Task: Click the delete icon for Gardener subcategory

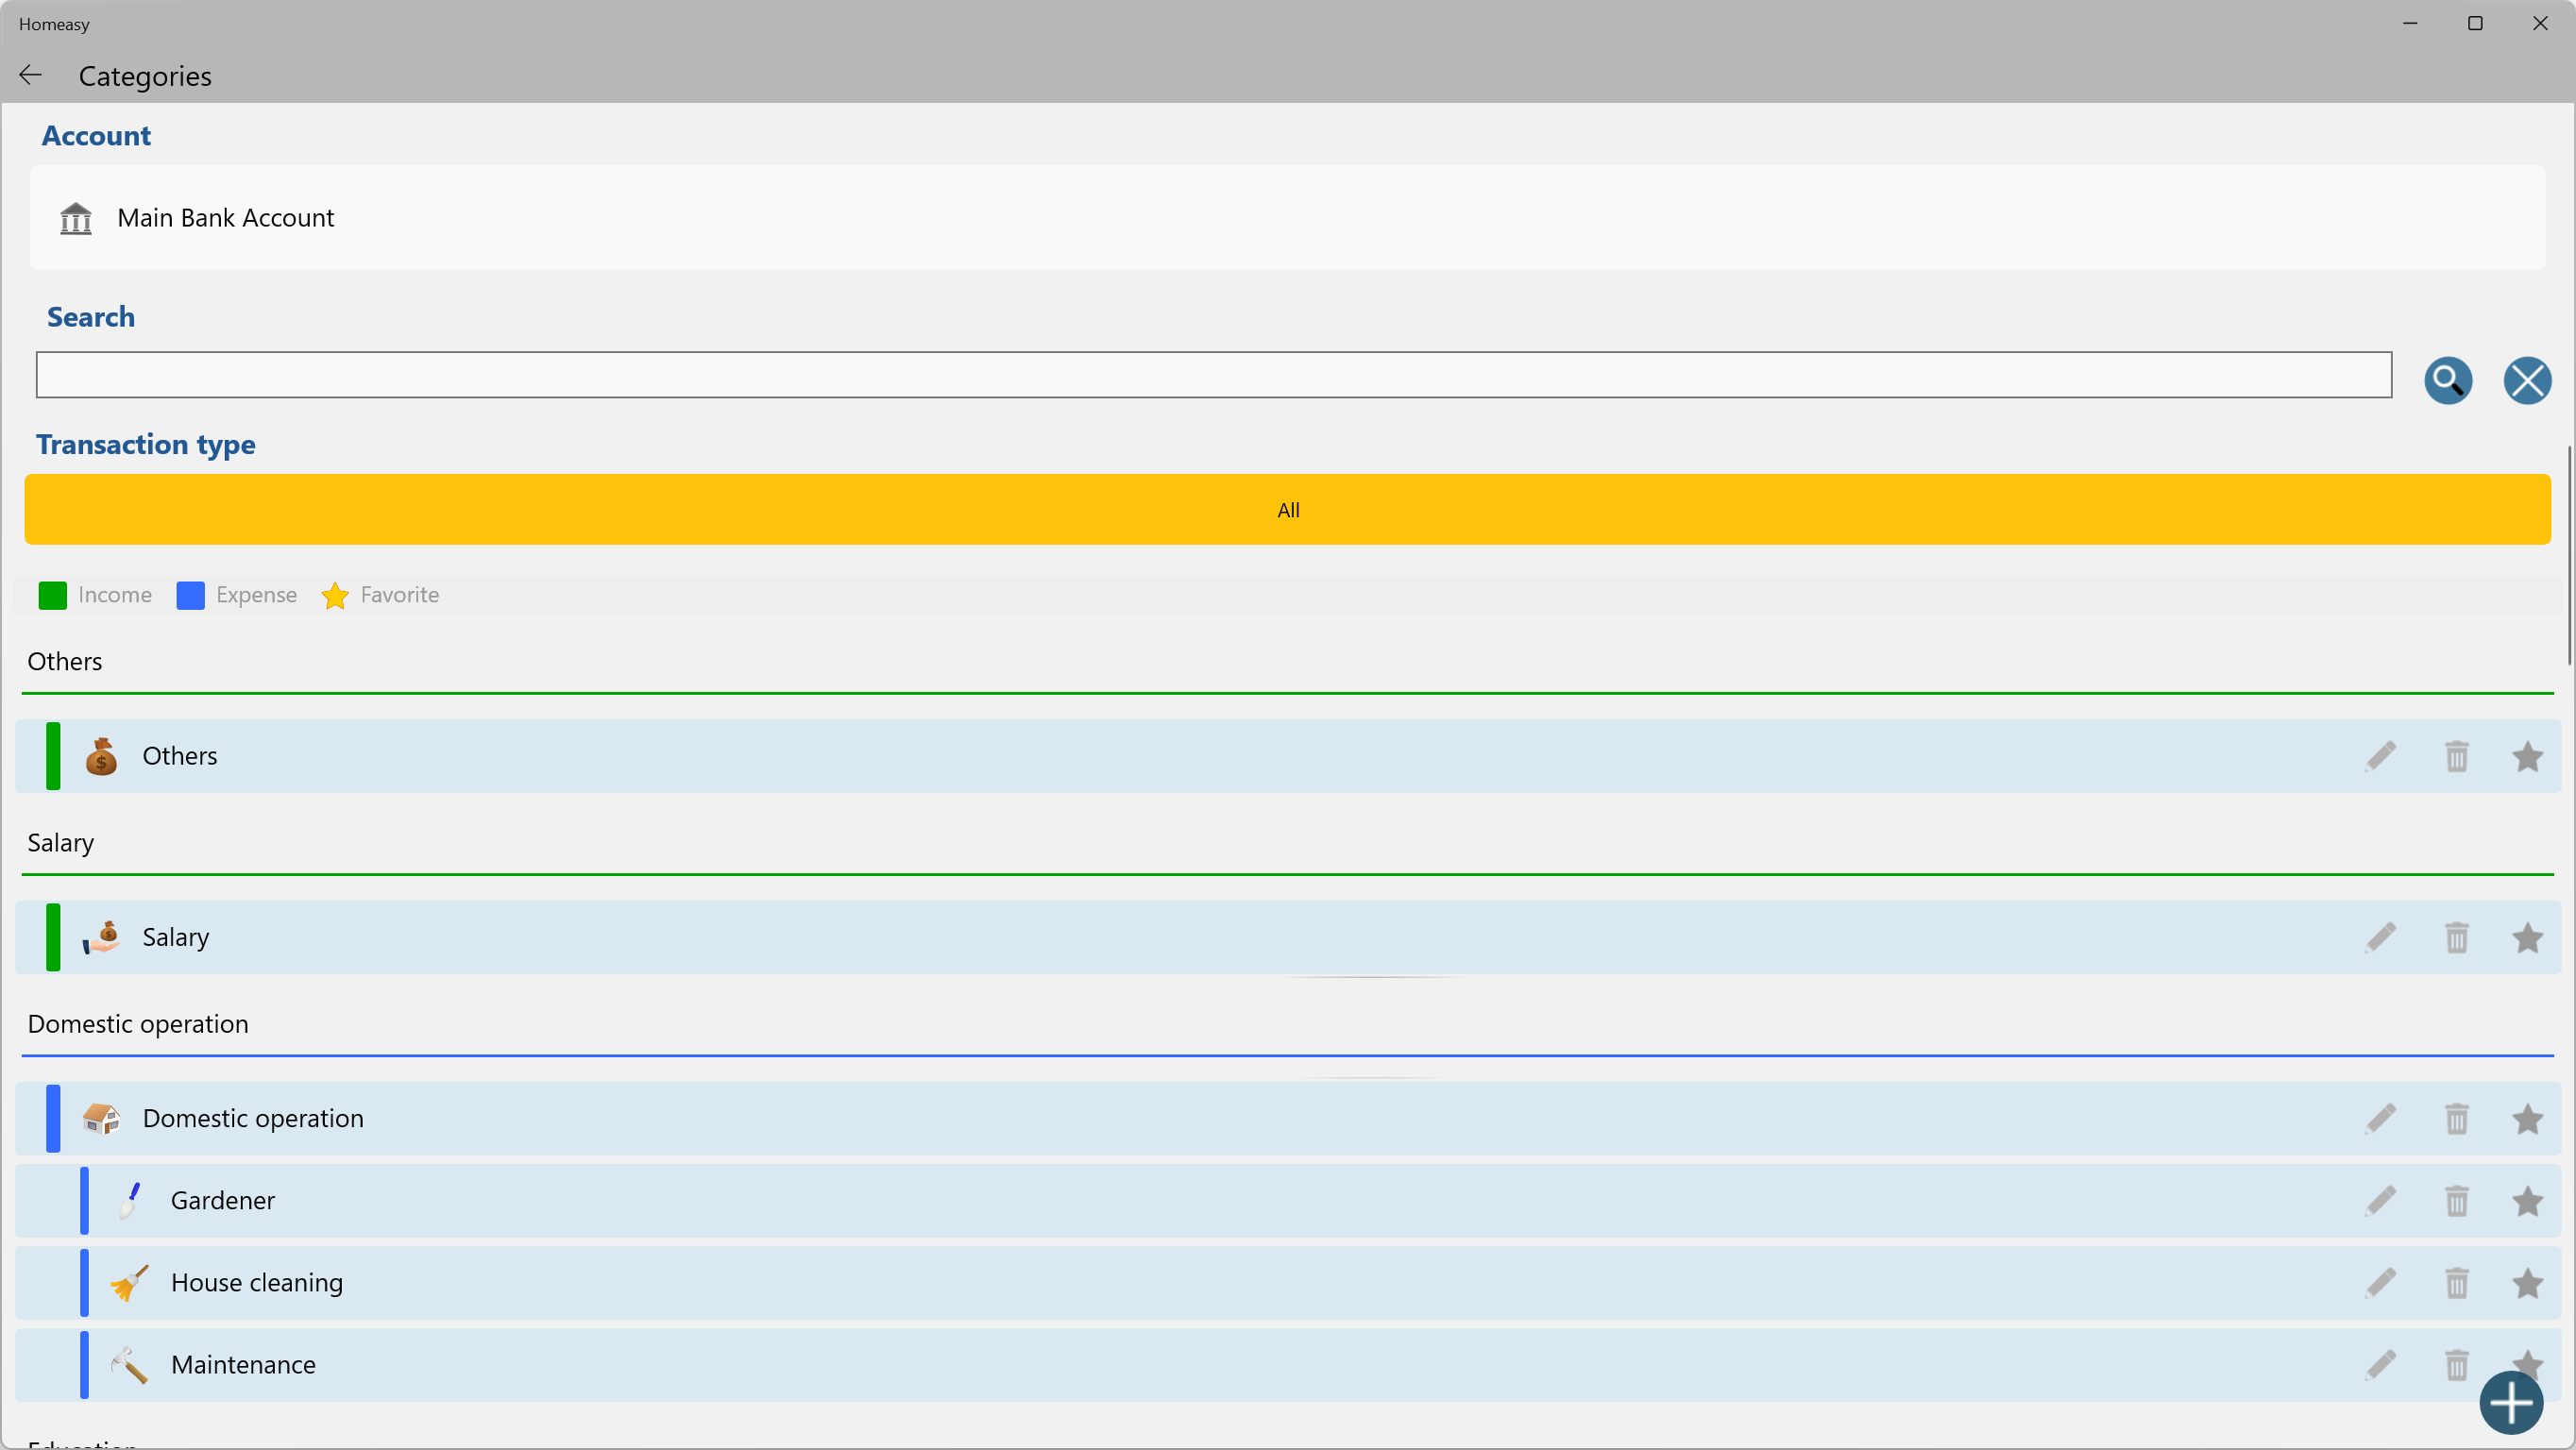Action: [2457, 1199]
